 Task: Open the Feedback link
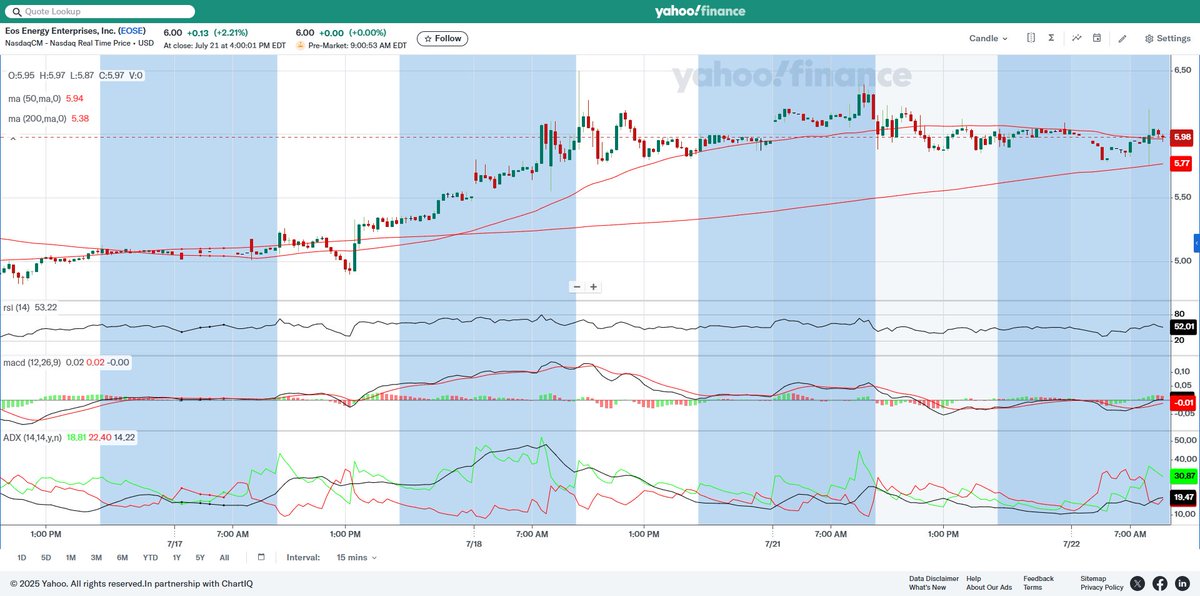(x=1038, y=578)
